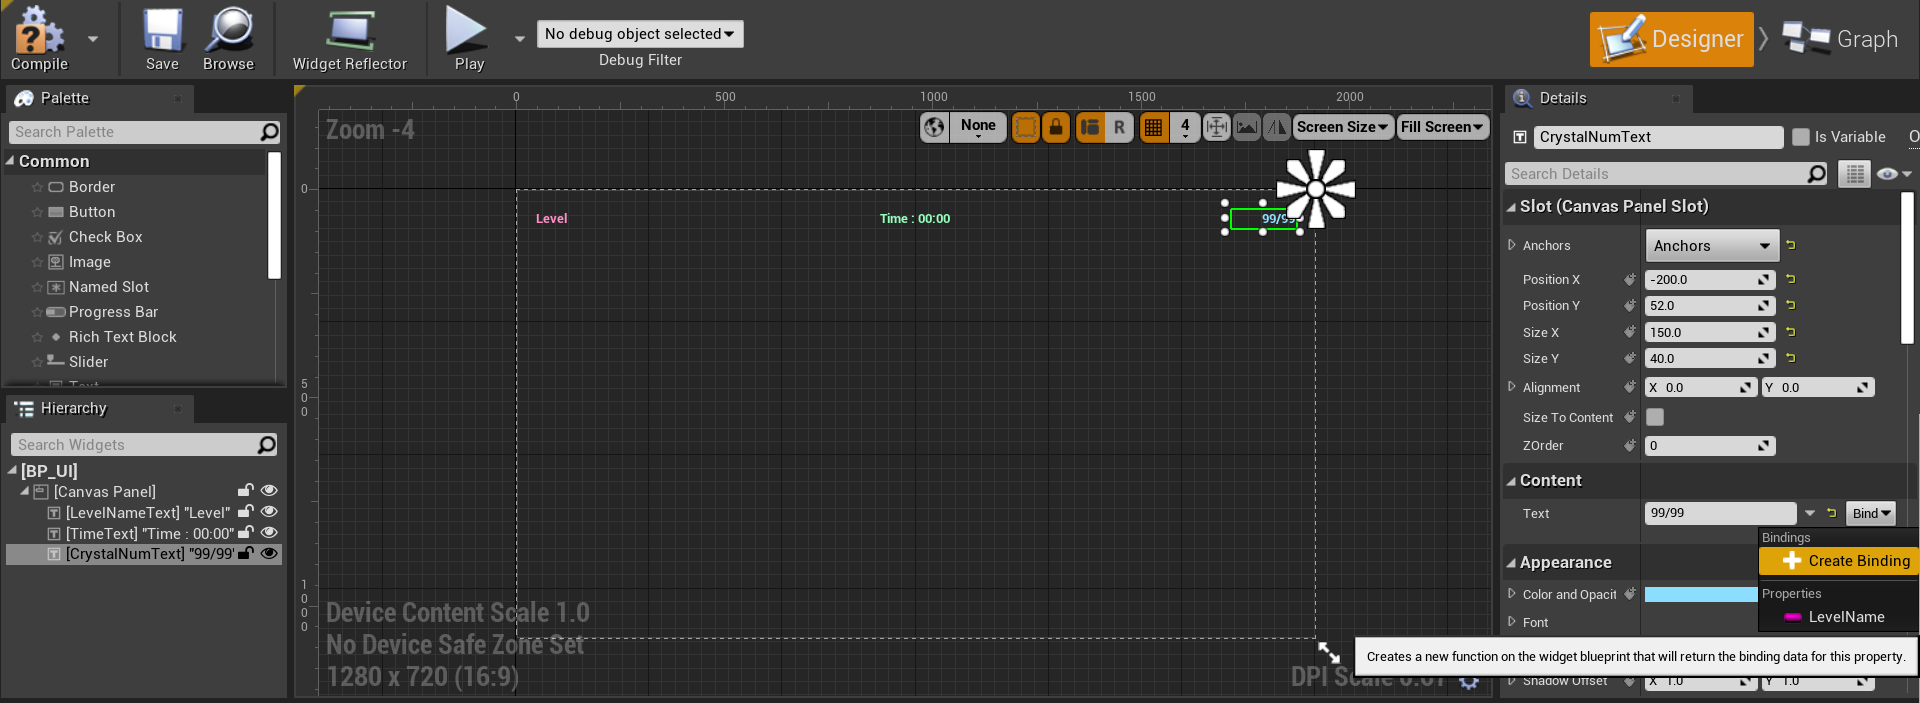The width and height of the screenshot is (1920, 703).
Task: Toggle CrystalNumText visibility eye
Action: point(269,553)
